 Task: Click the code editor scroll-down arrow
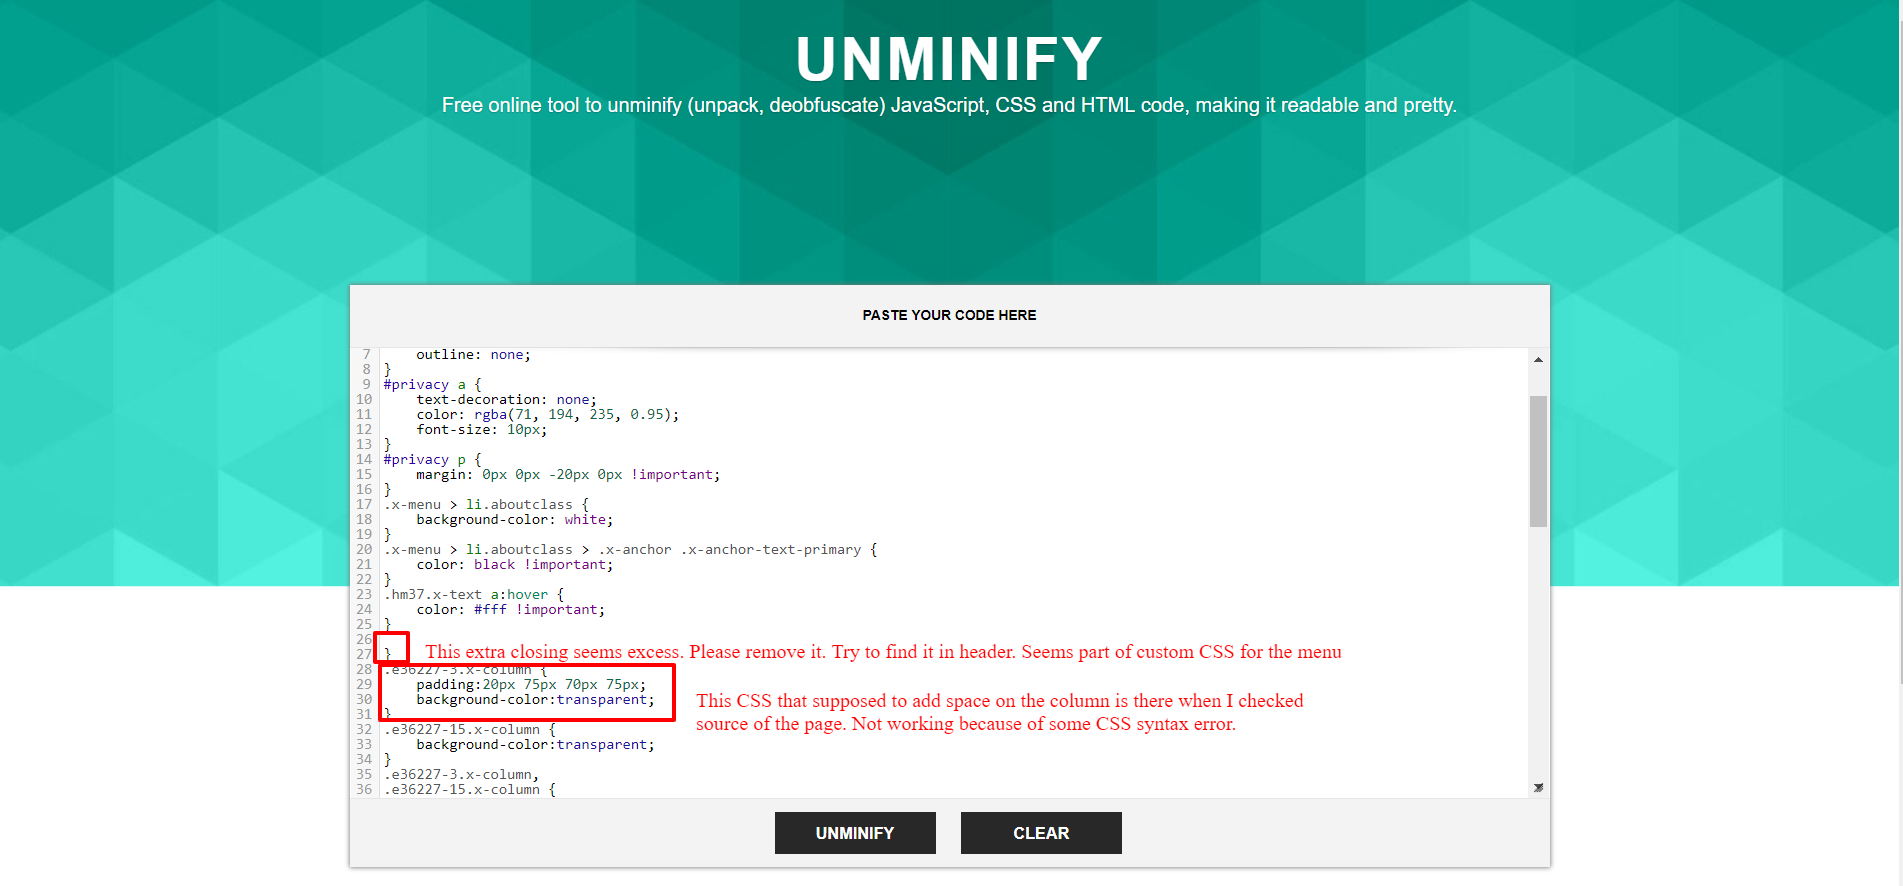click(1538, 788)
